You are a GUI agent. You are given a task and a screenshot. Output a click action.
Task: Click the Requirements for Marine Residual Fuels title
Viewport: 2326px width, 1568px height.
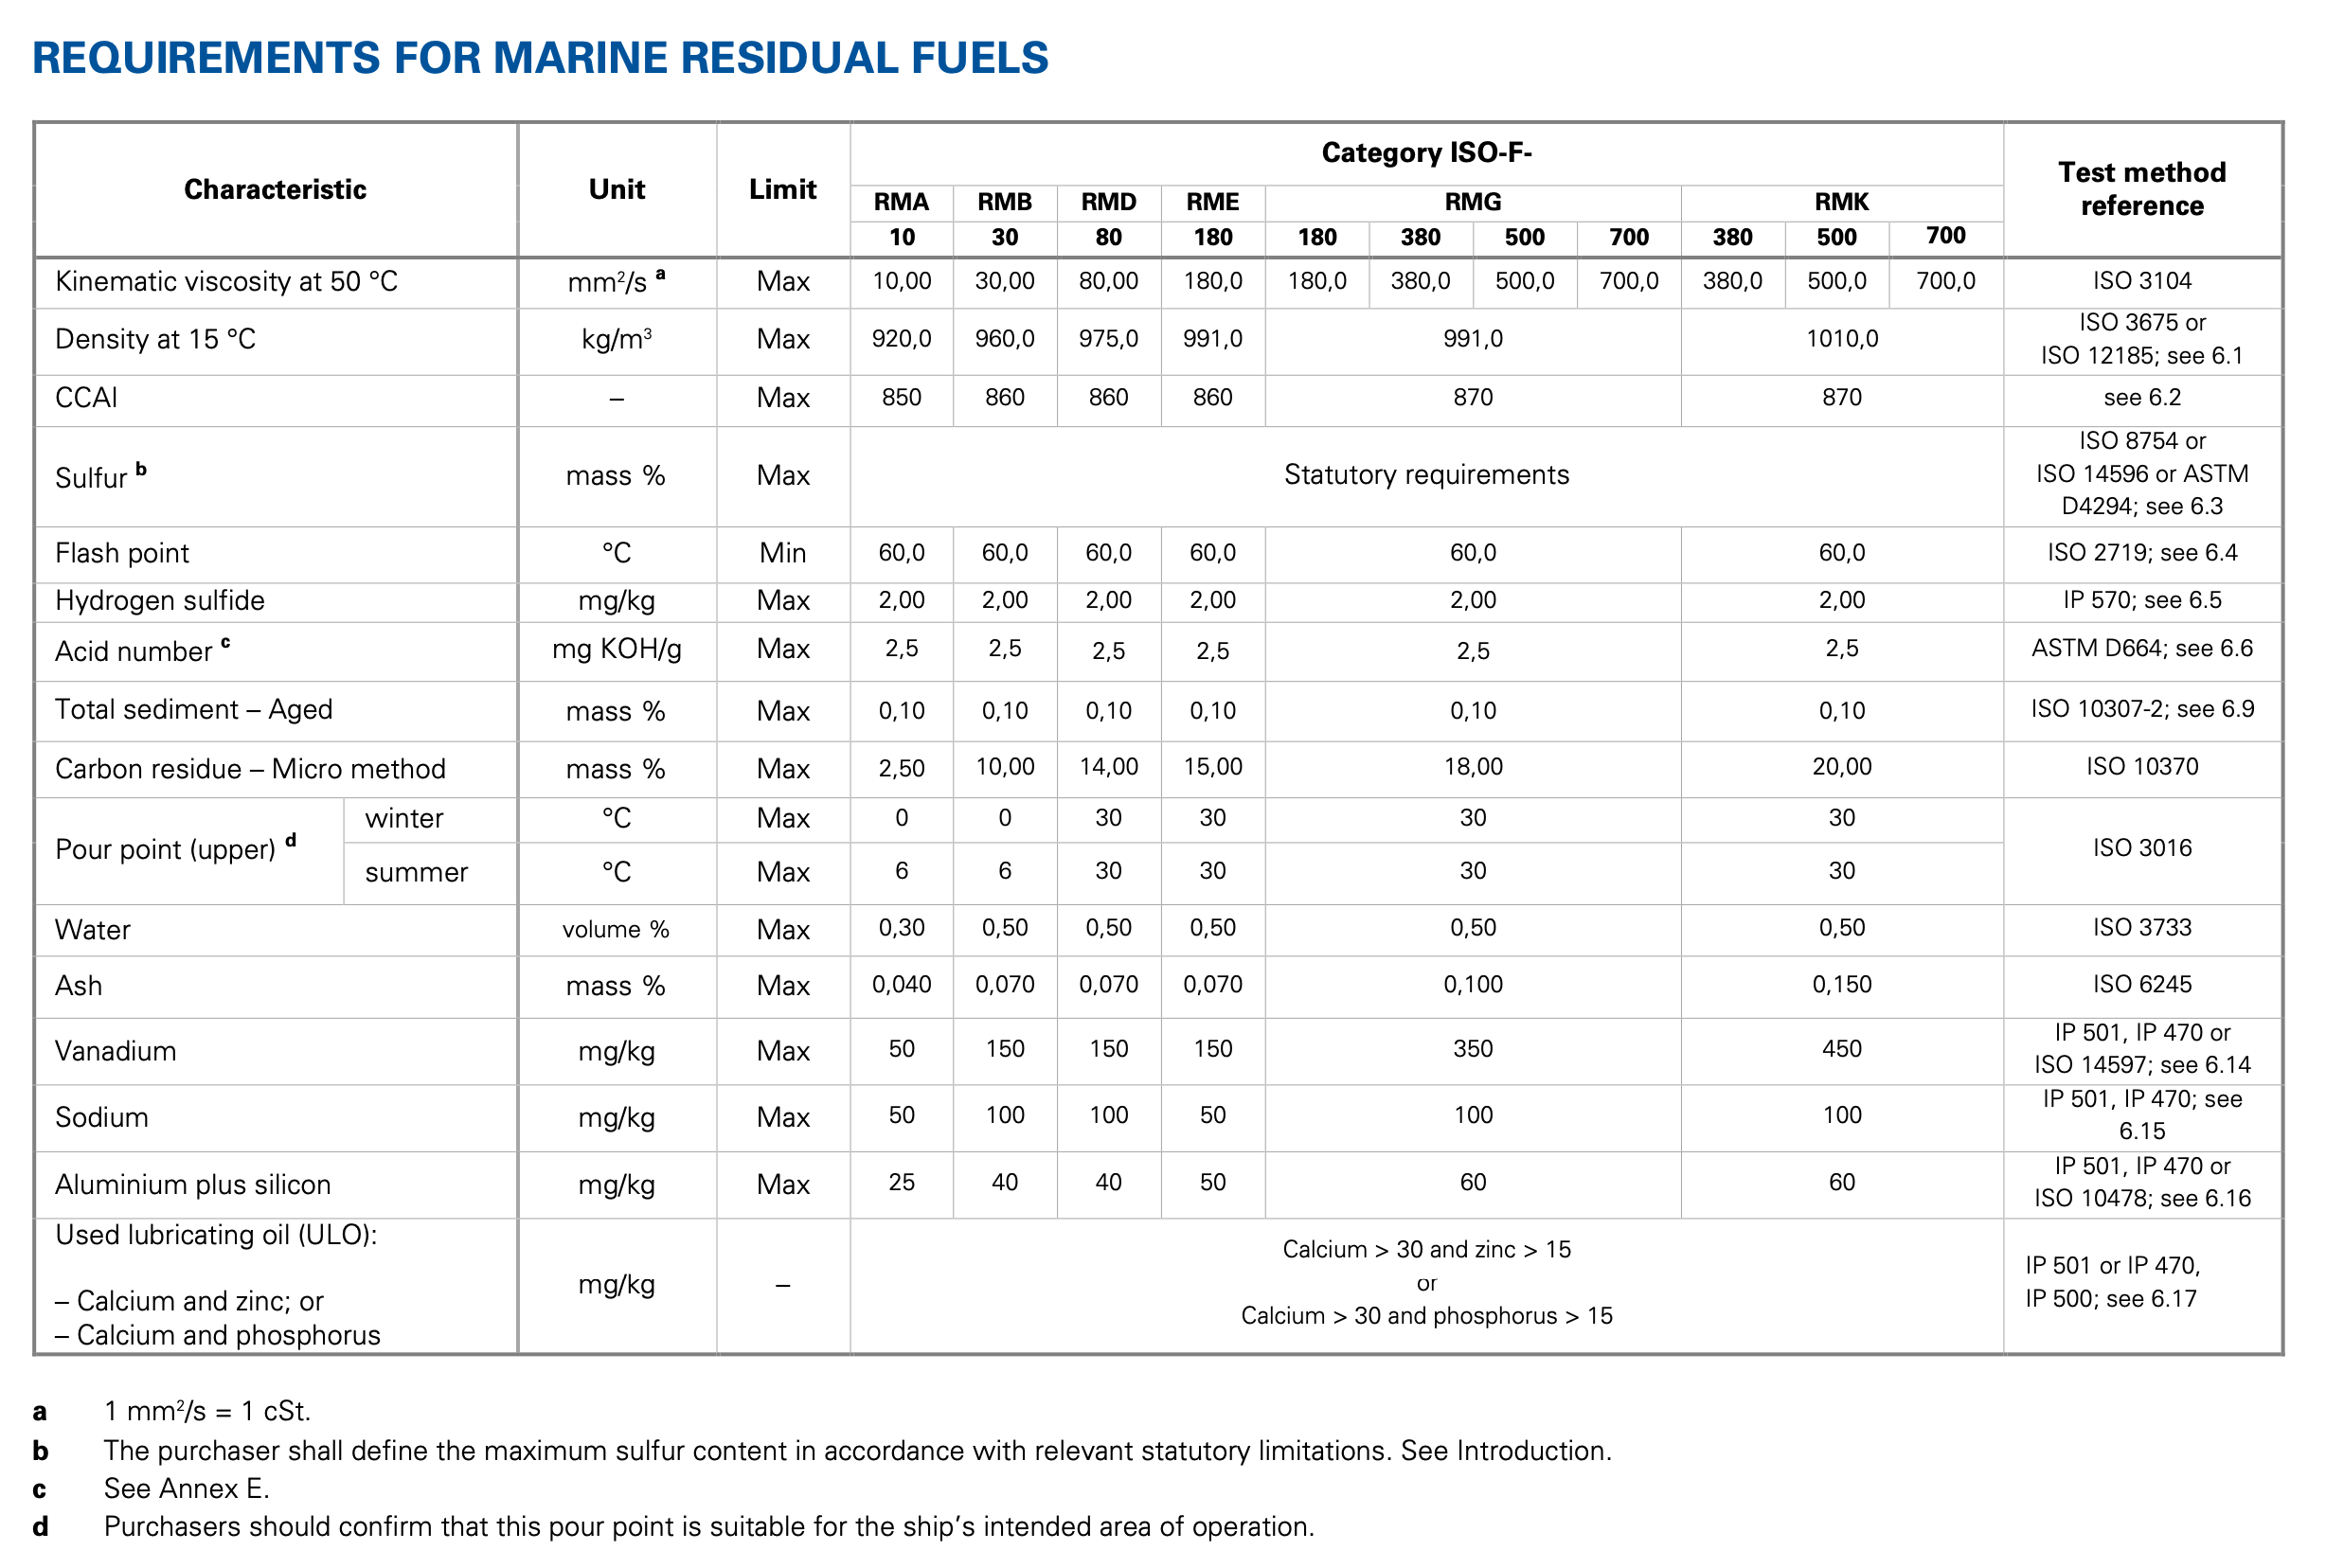tap(540, 58)
